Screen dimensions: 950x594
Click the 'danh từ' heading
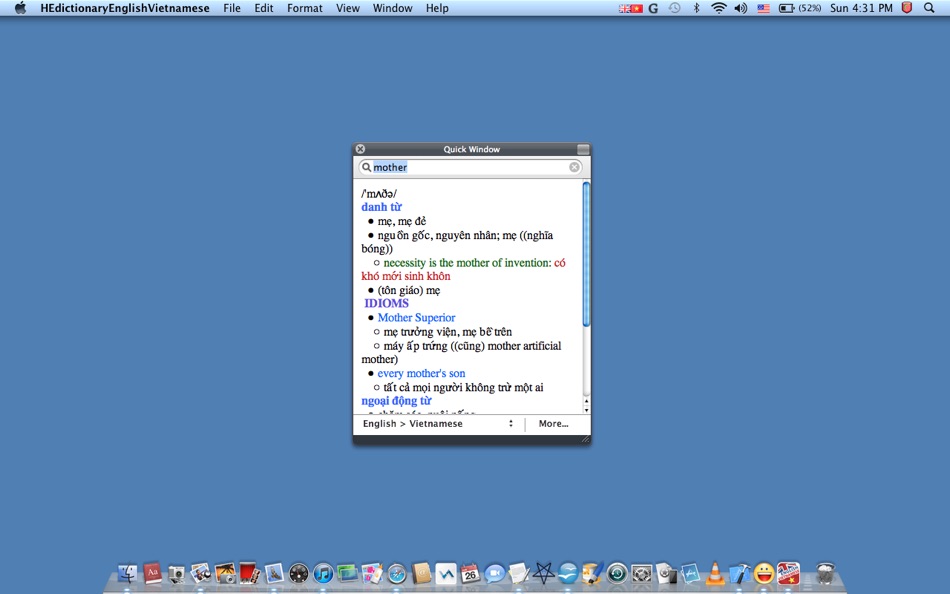[x=381, y=207]
